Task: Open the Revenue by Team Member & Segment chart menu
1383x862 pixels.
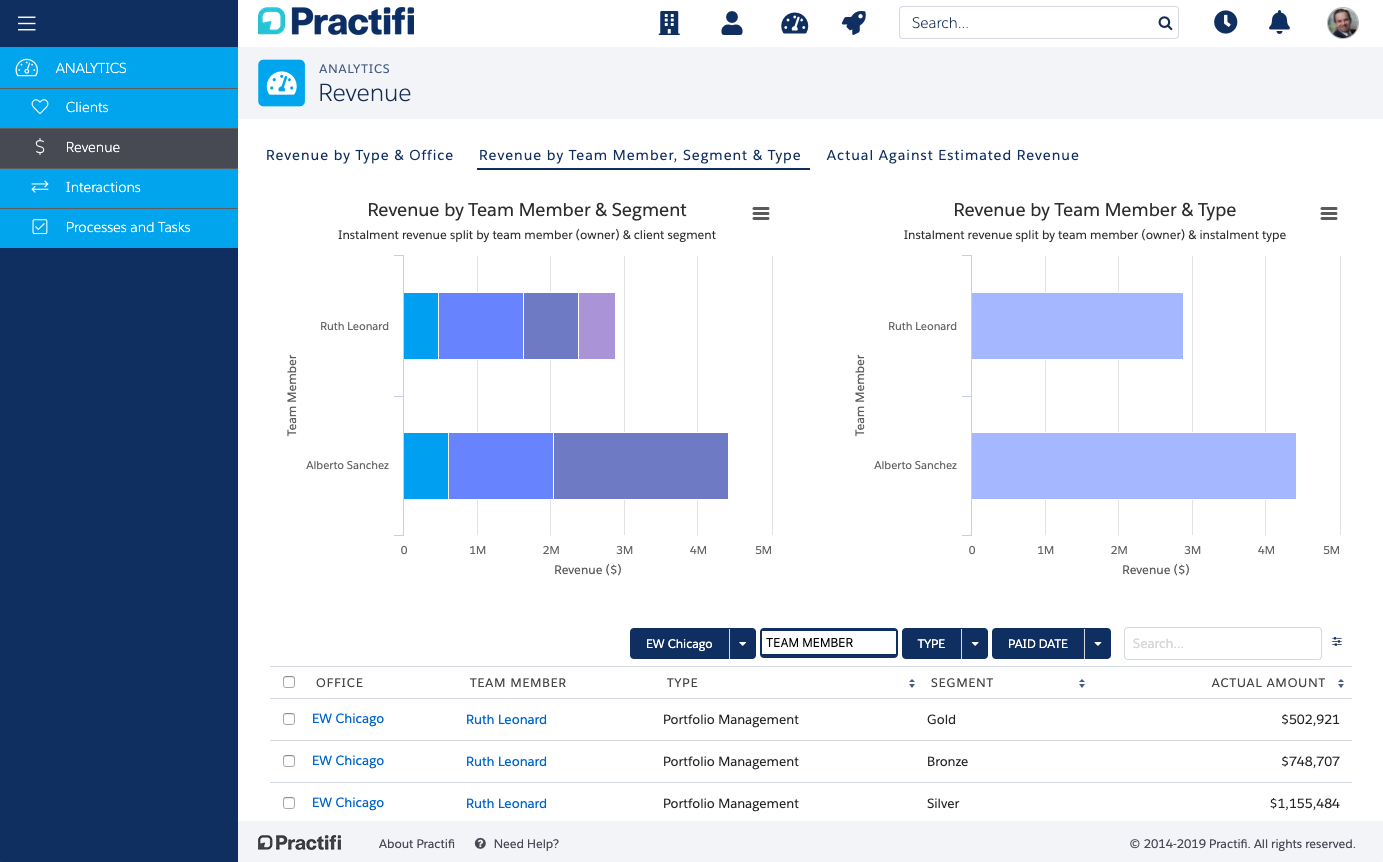Action: (x=761, y=213)
